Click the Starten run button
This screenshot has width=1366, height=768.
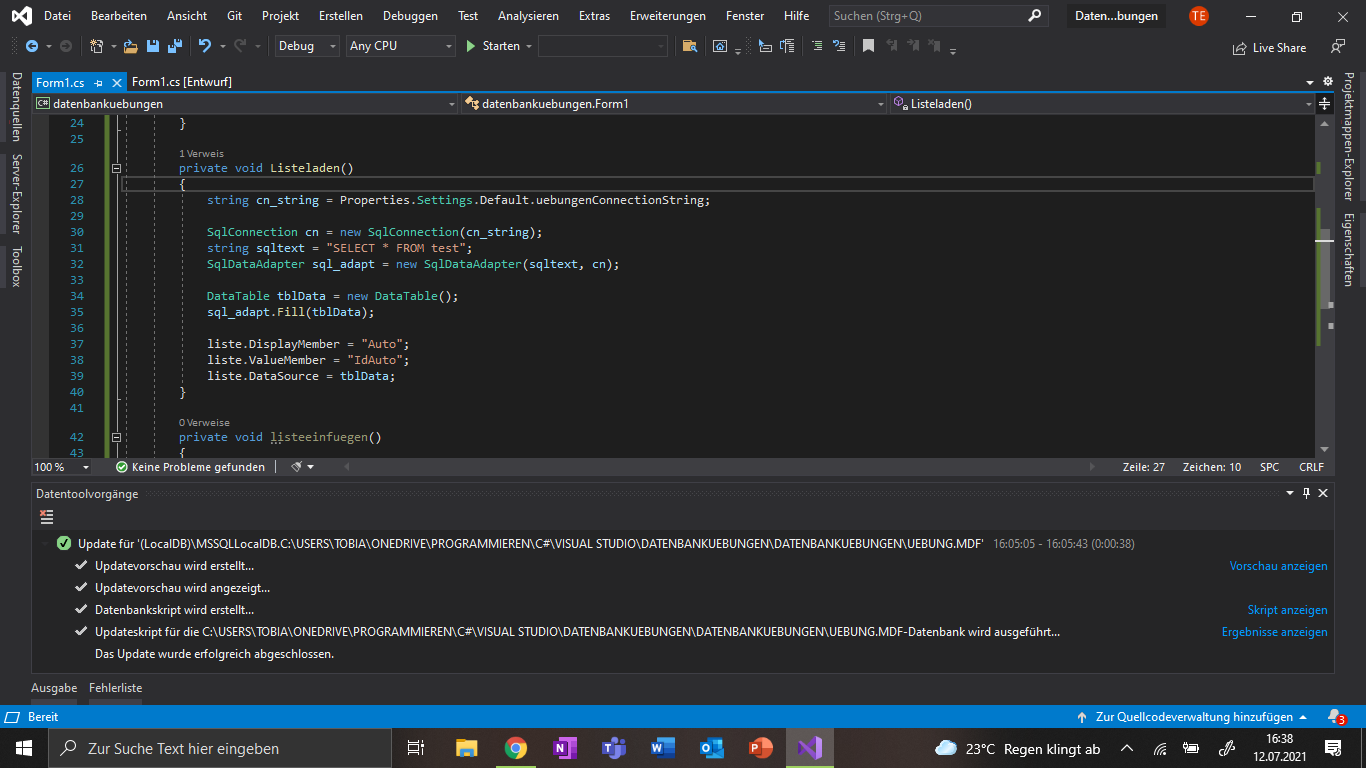click(x=493, y=46)
